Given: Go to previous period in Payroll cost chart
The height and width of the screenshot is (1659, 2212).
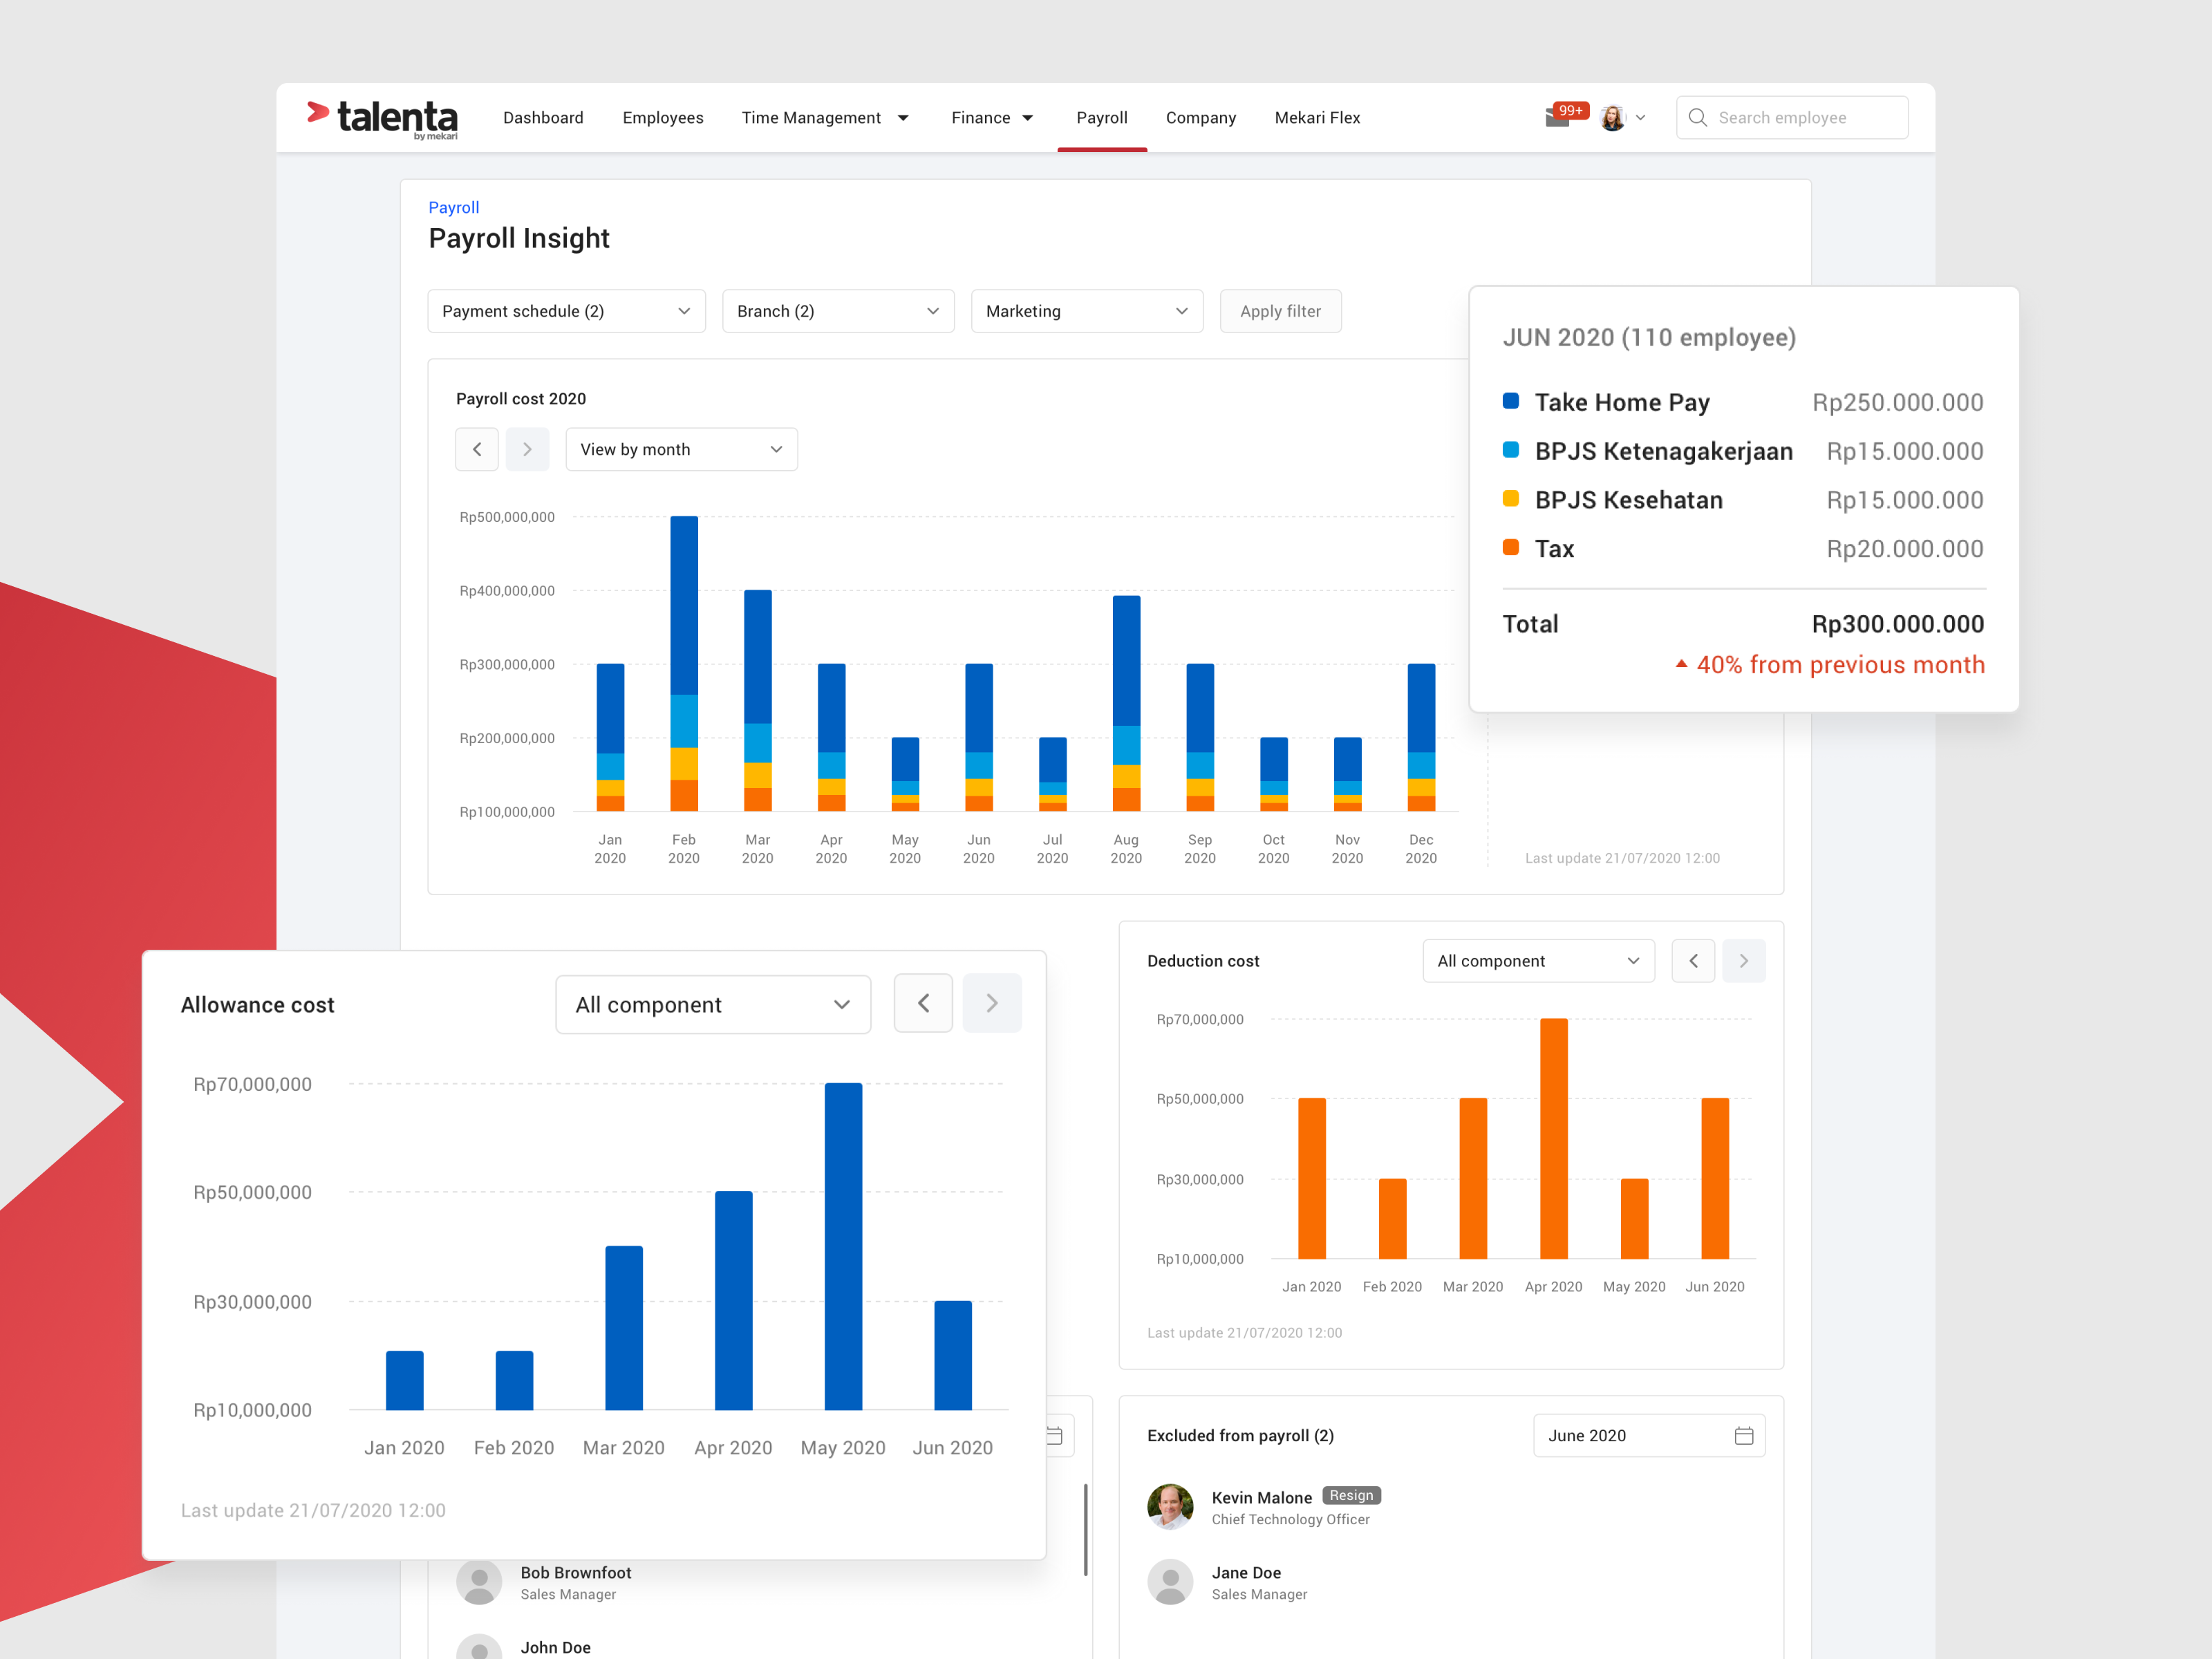Looking at the screenshot, I should (x=477, y=449).
